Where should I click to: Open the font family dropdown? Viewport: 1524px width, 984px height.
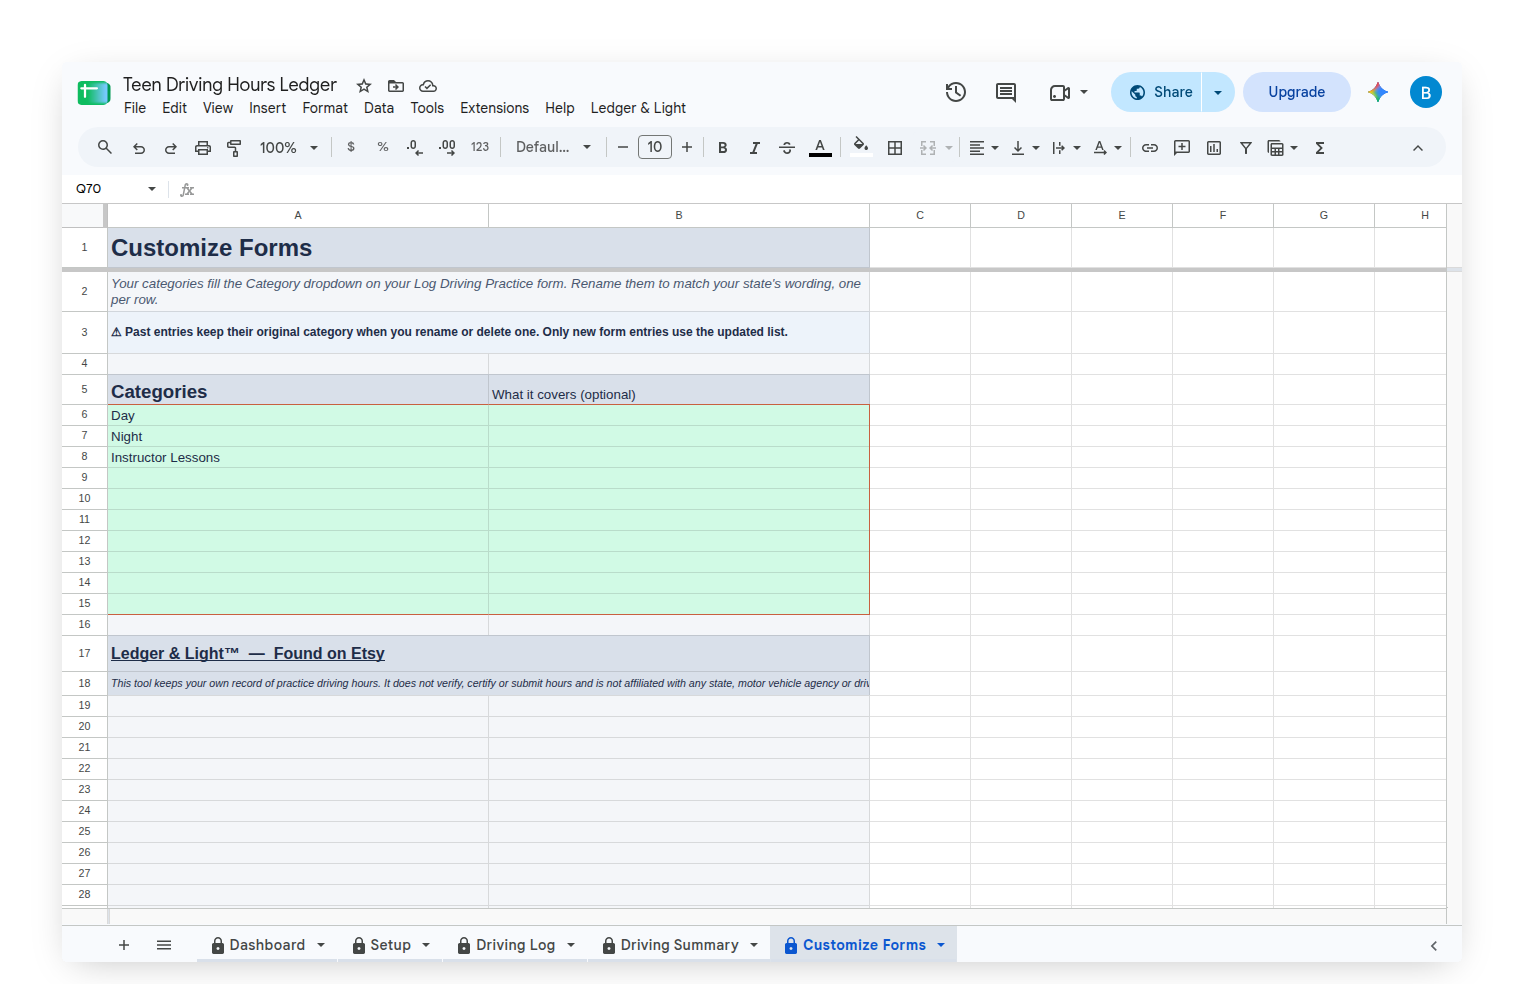click(x=554, y=147)
